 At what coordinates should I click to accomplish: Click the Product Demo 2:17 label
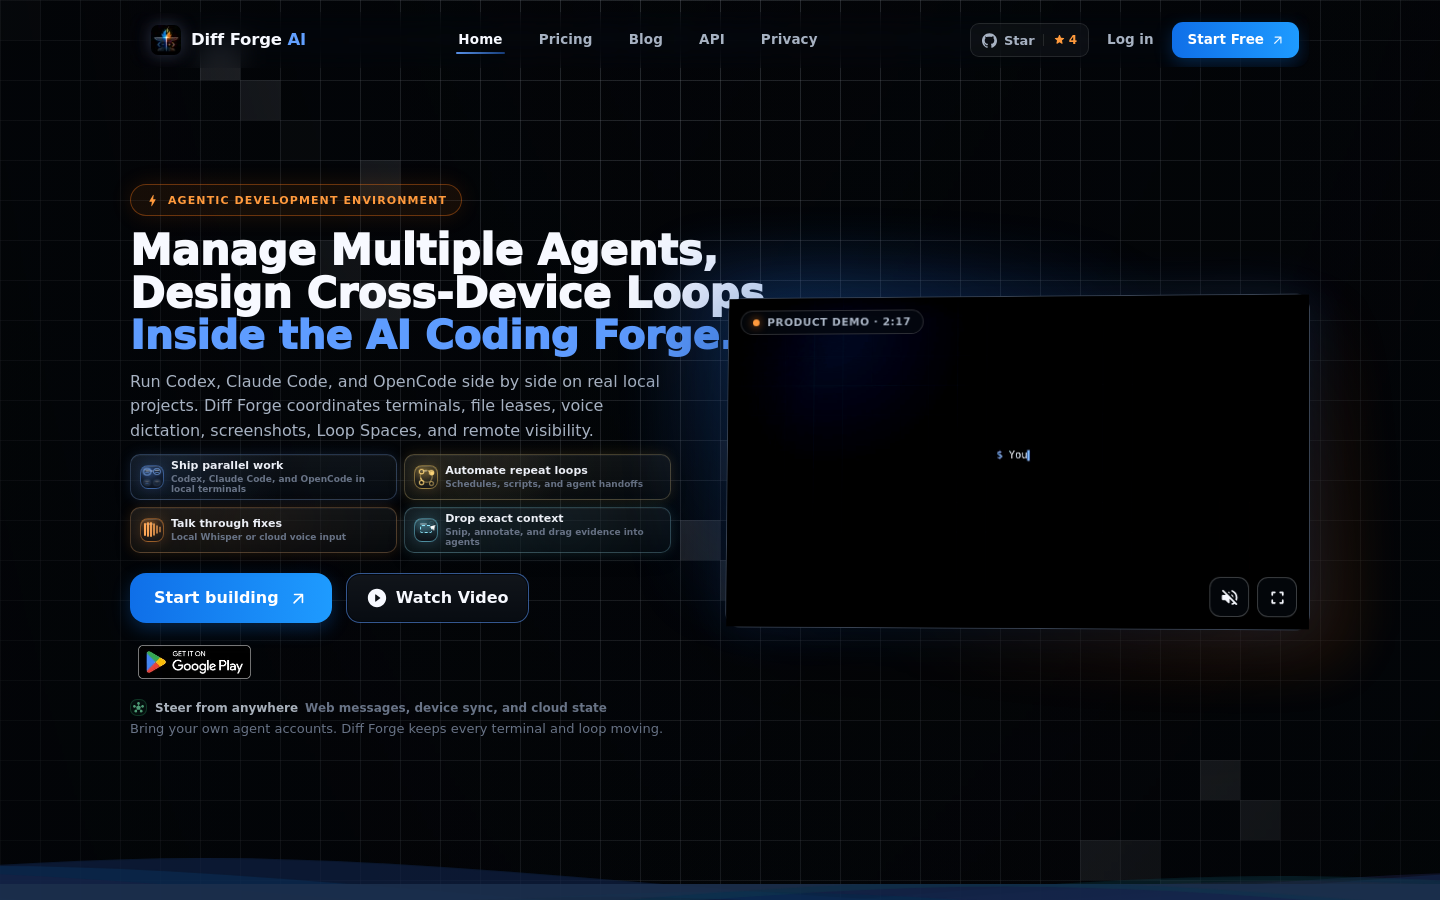pos(832,322)
